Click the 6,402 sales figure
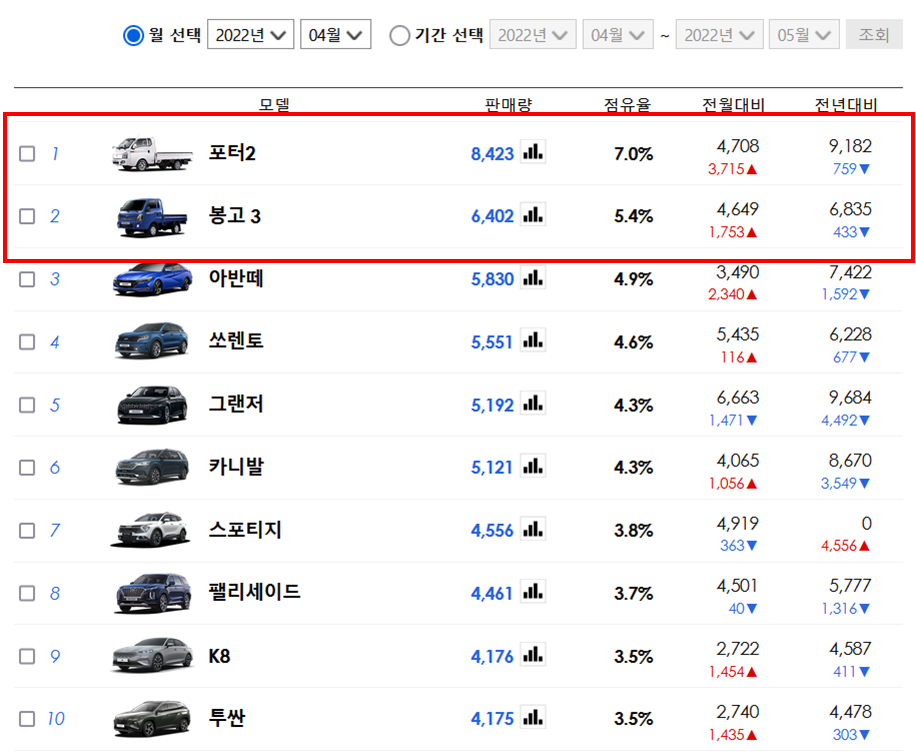This screenshot has width=916, height=754. [x=492, y=216]
